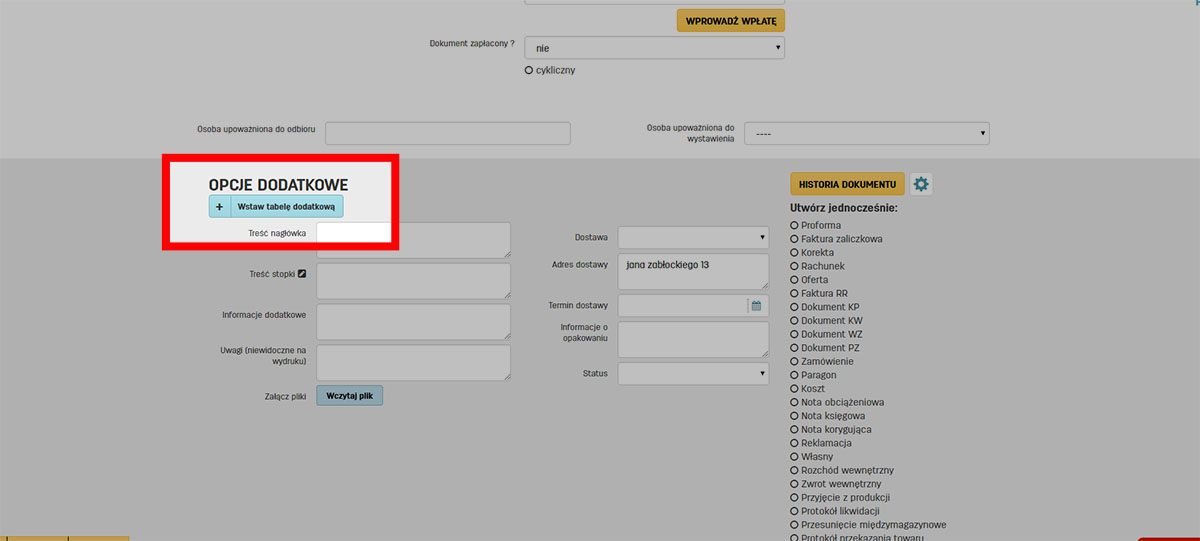Open the Dostawa dropdown
The height and width of the screenshot is (541, 1200).
pos(693,237)
